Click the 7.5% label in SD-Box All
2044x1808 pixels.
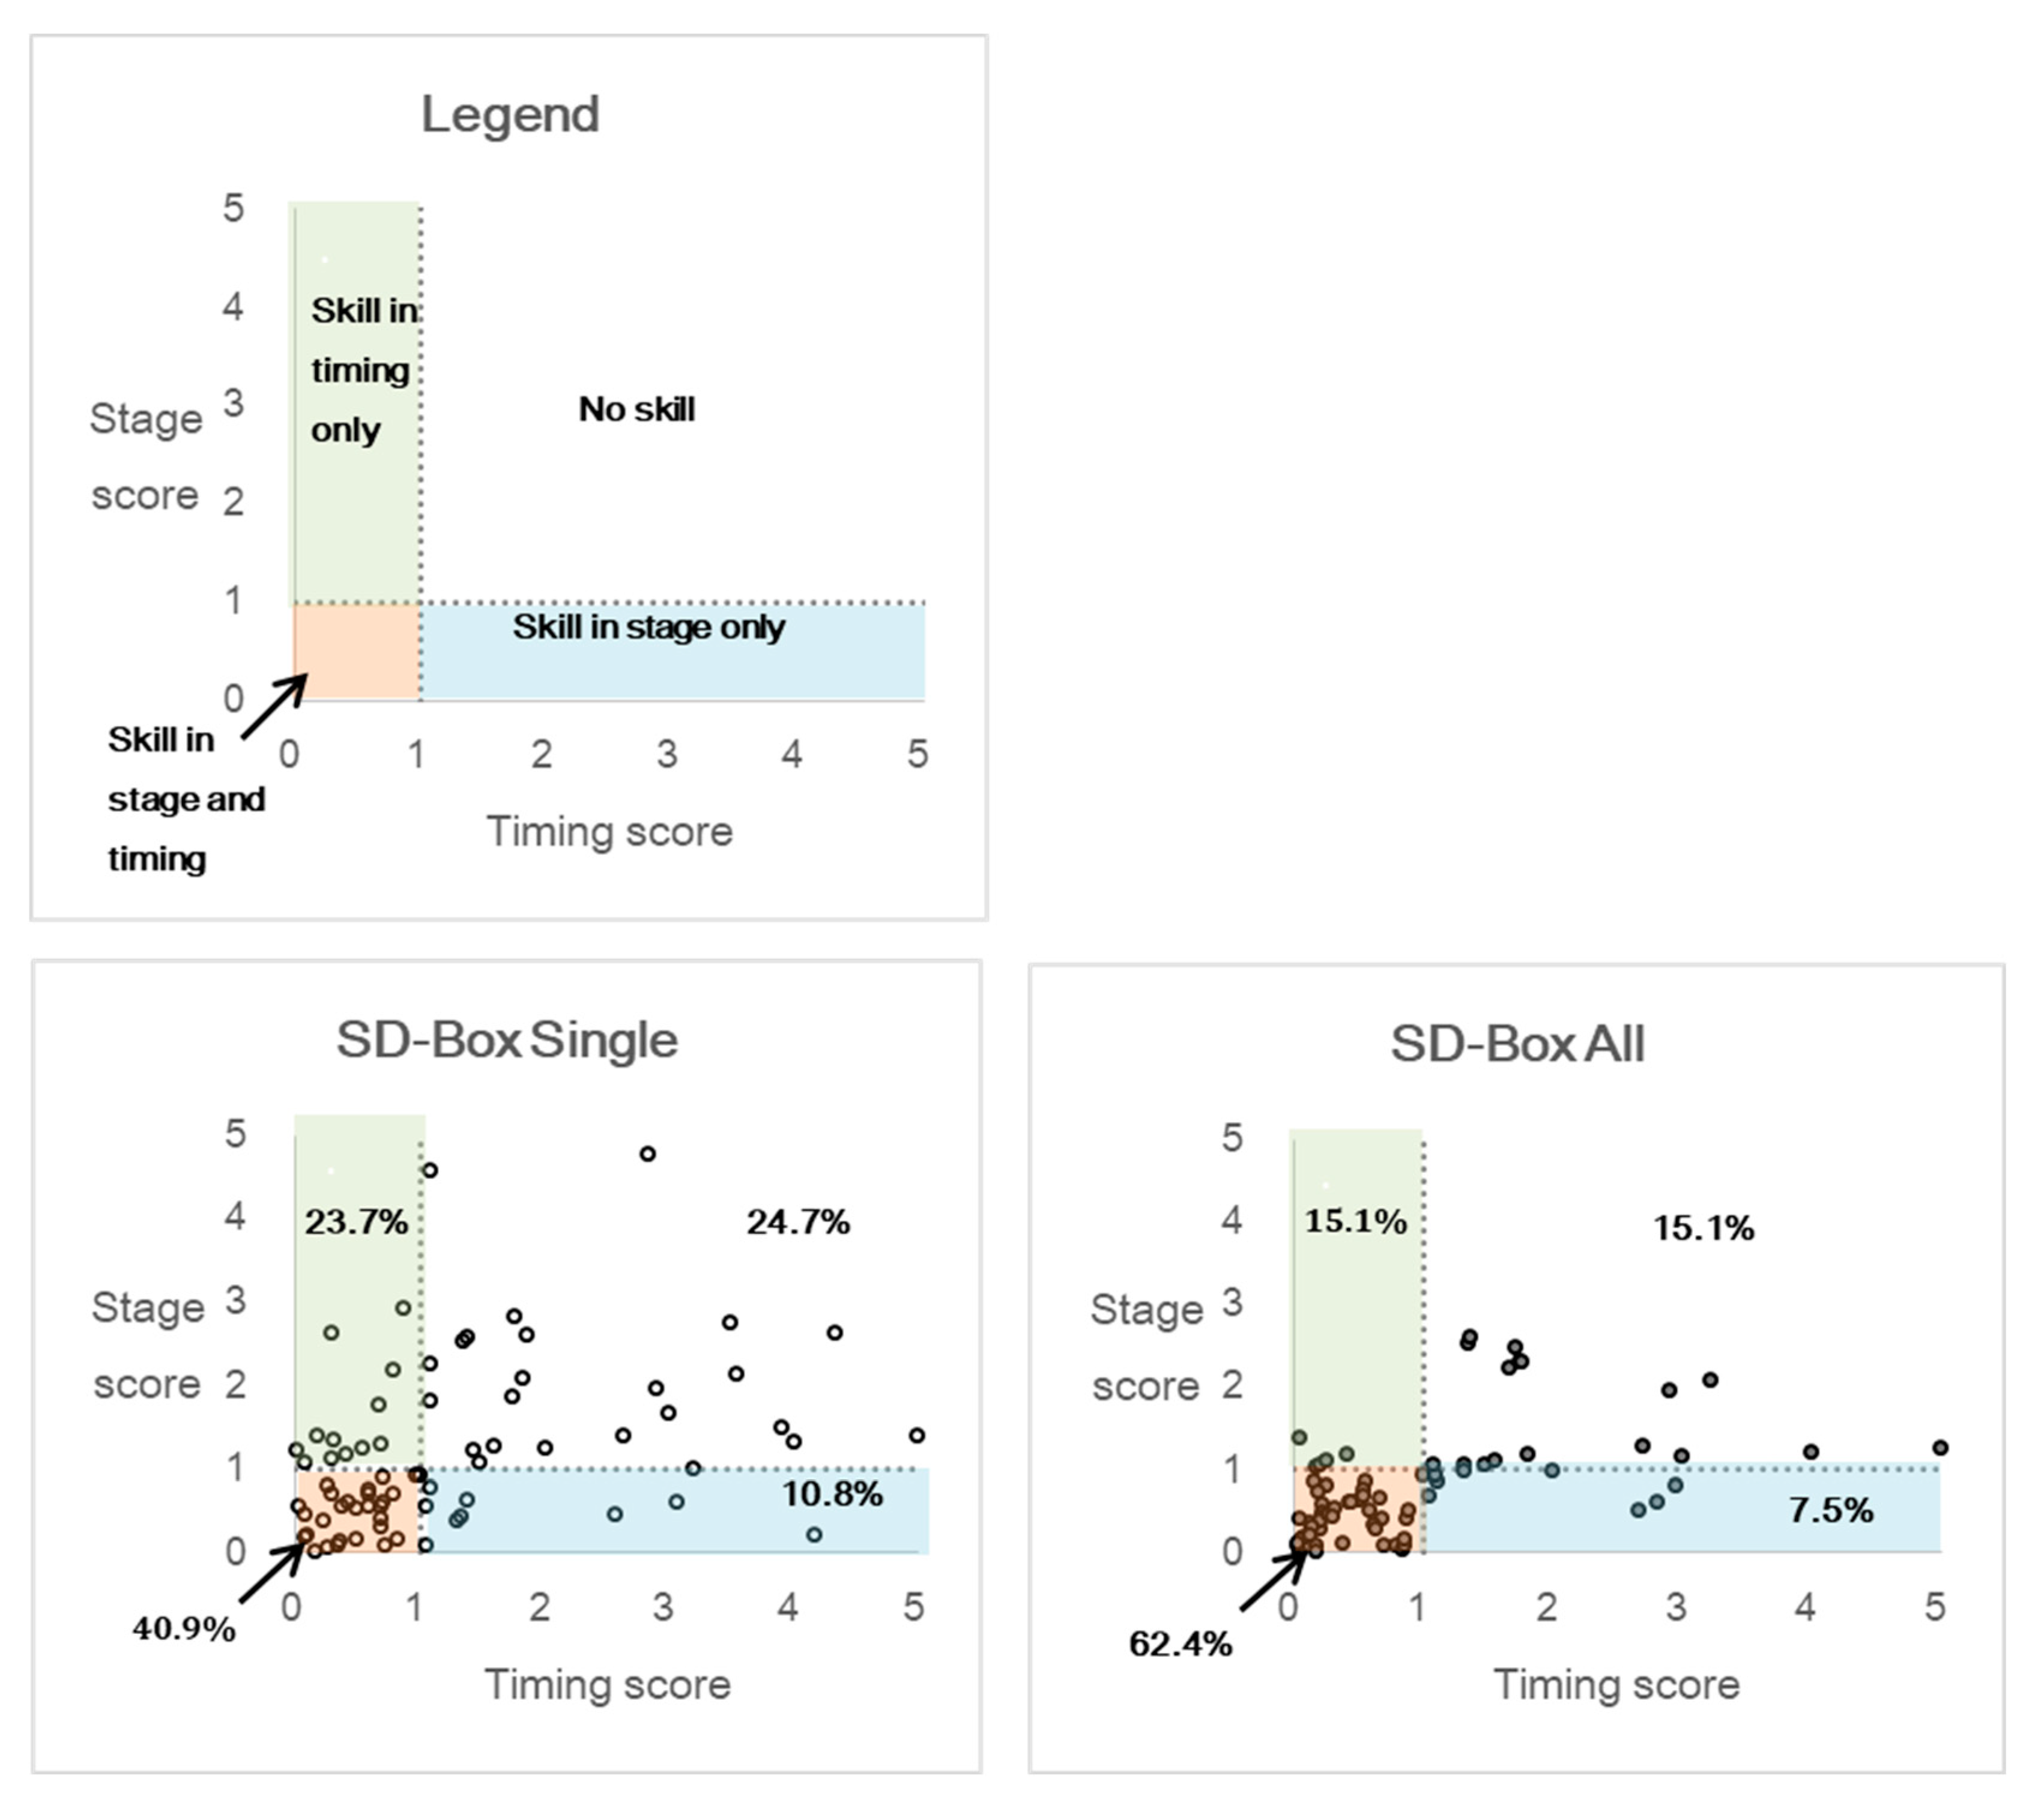[1831, 1510]
